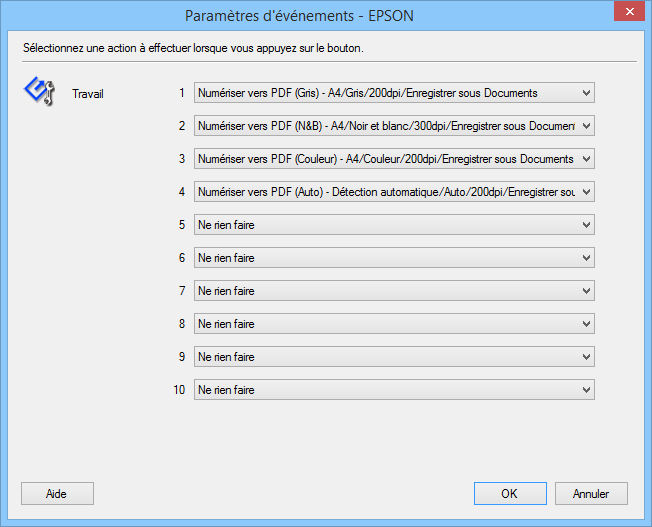Screen dimensions: 652x527
Task: Click the OK button
Action: point(510,494)
